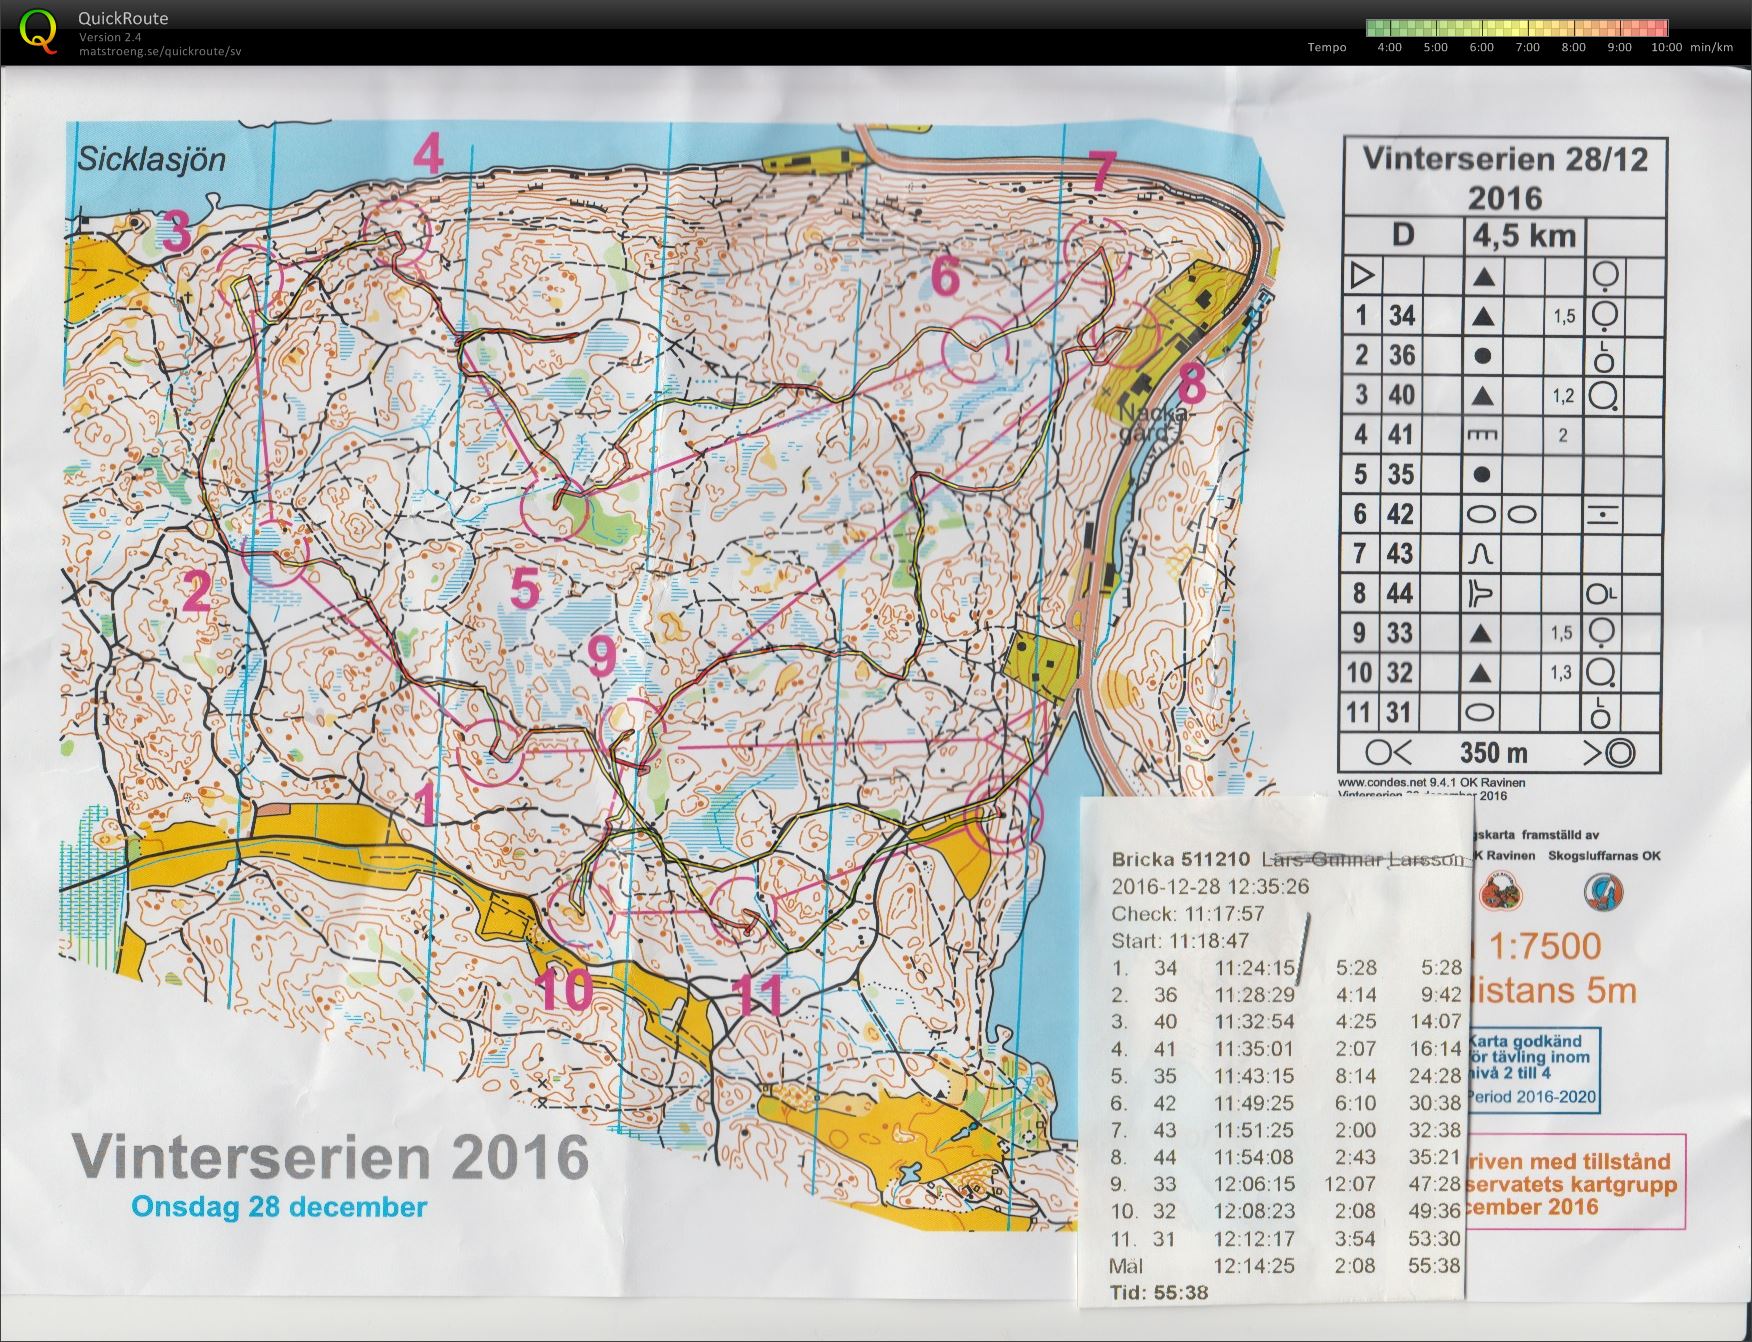Click the double oval symbols in row 6 42
This screenshot has height=1342, width=1752.
(1501, 514)
